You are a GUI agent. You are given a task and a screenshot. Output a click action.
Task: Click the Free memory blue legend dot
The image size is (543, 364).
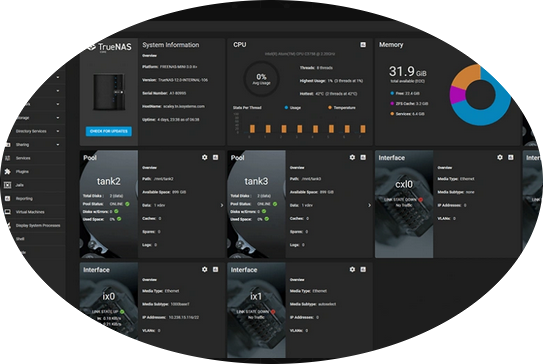(392, 93)
